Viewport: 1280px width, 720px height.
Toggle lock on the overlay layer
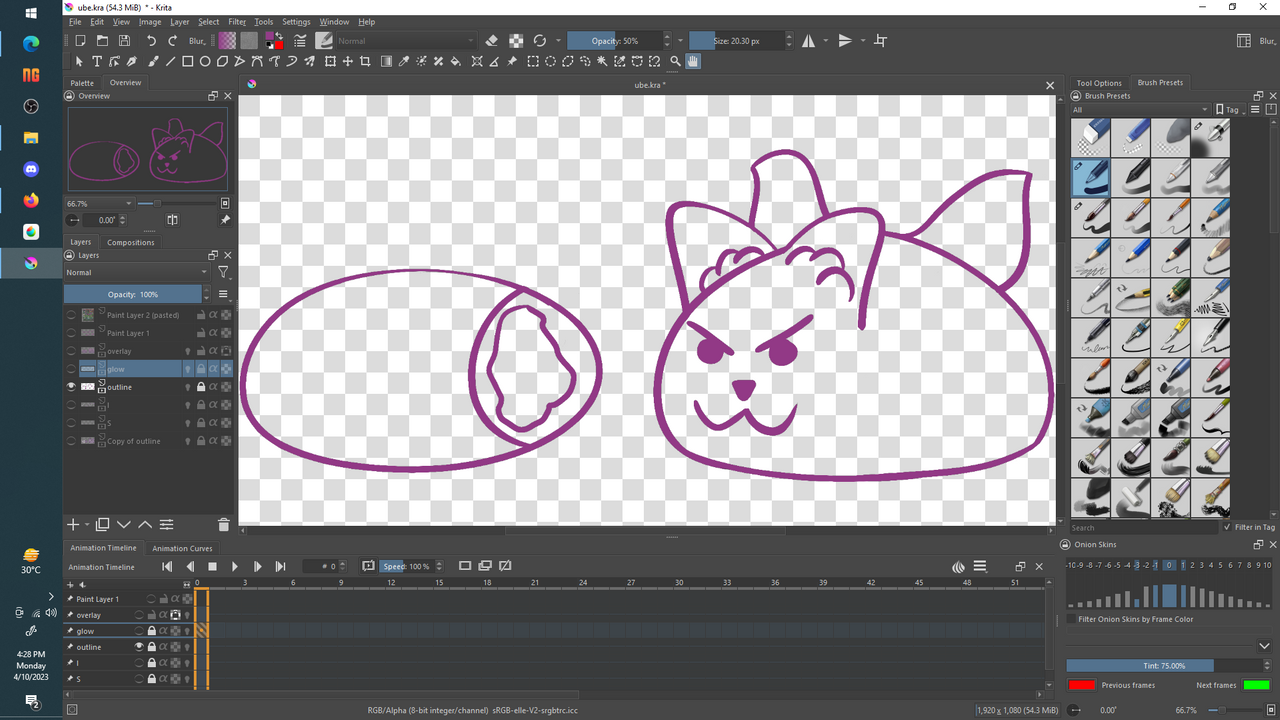click(201, 351)
